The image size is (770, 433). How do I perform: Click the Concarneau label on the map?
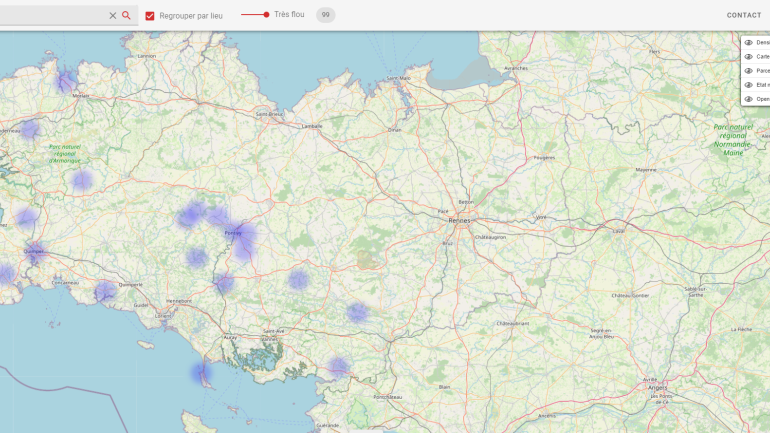pyautogui.click(x=65, y=283)
